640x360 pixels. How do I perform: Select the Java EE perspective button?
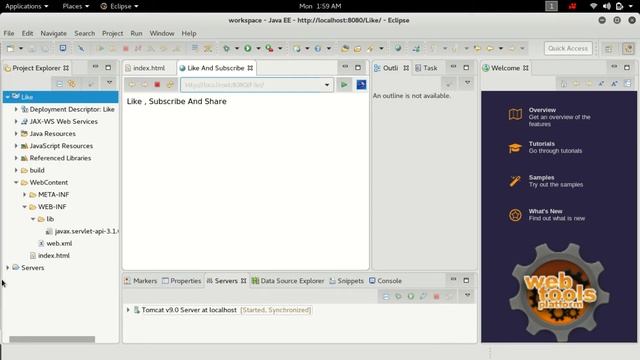(x=628, y=49)
